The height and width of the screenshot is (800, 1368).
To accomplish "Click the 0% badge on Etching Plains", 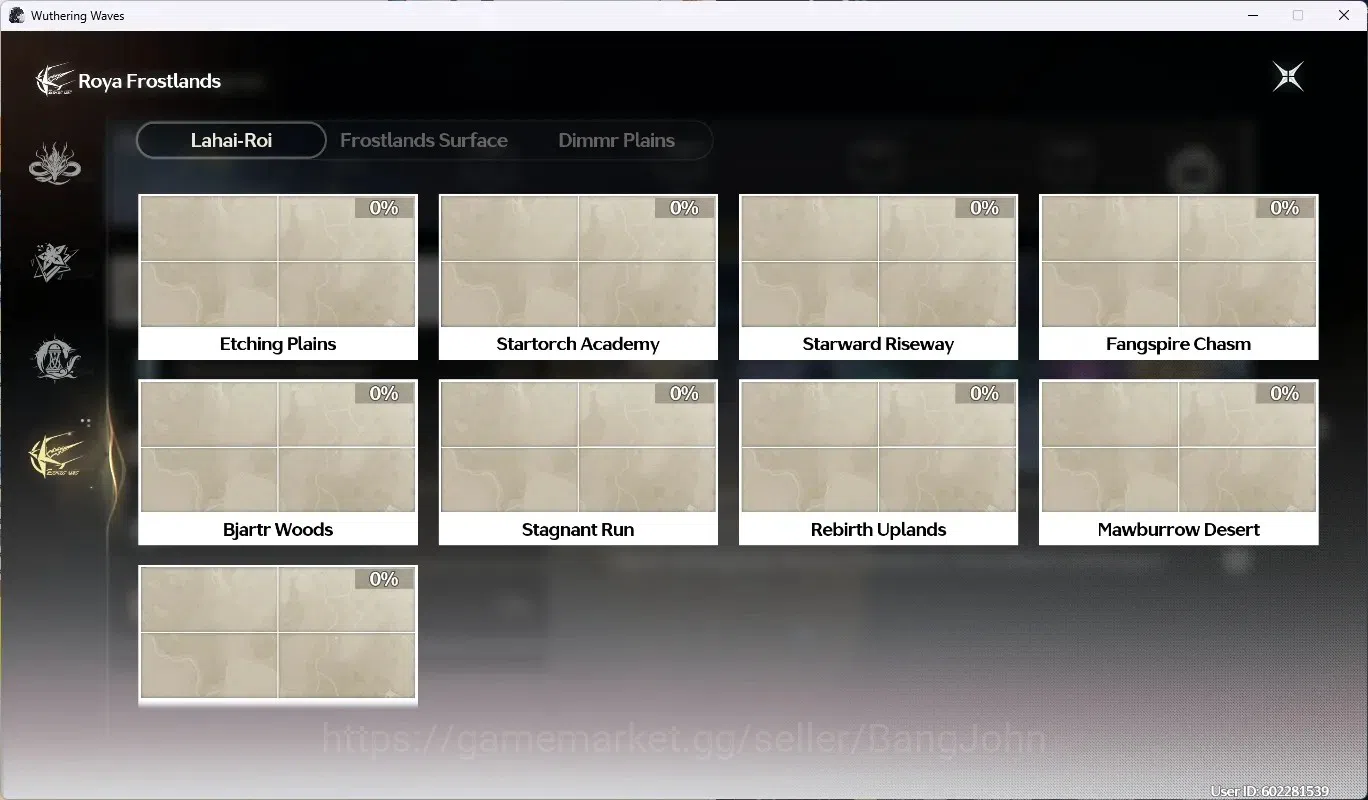I will pos(384,208).
